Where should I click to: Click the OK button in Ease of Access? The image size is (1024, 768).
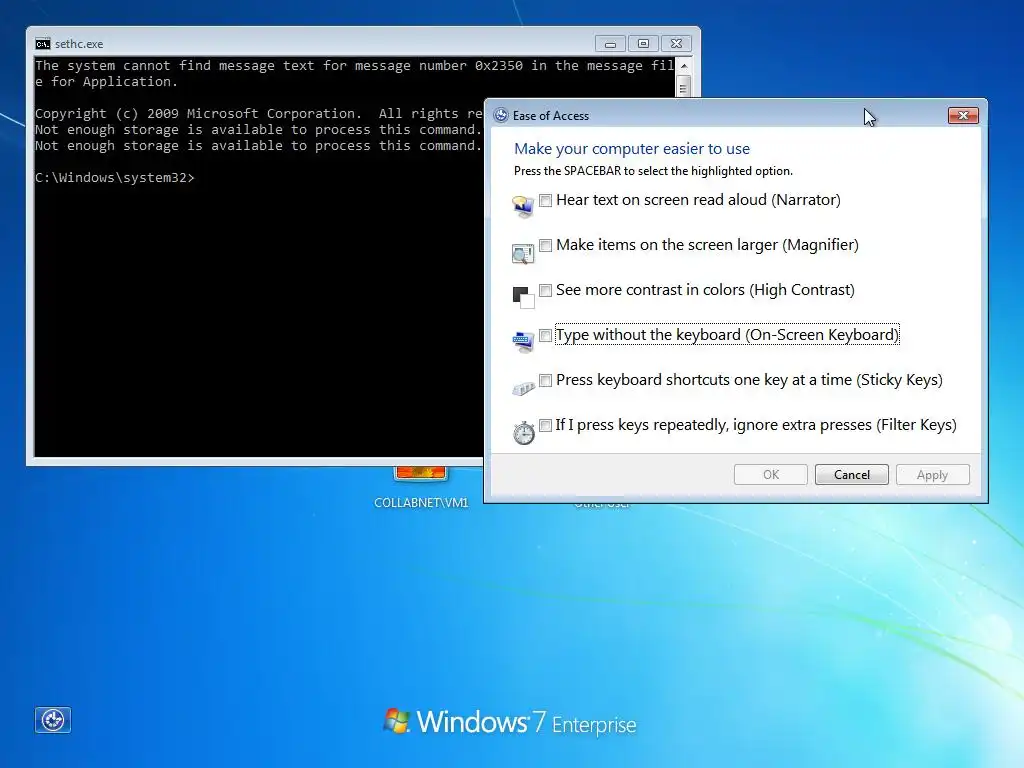point(771,475)
